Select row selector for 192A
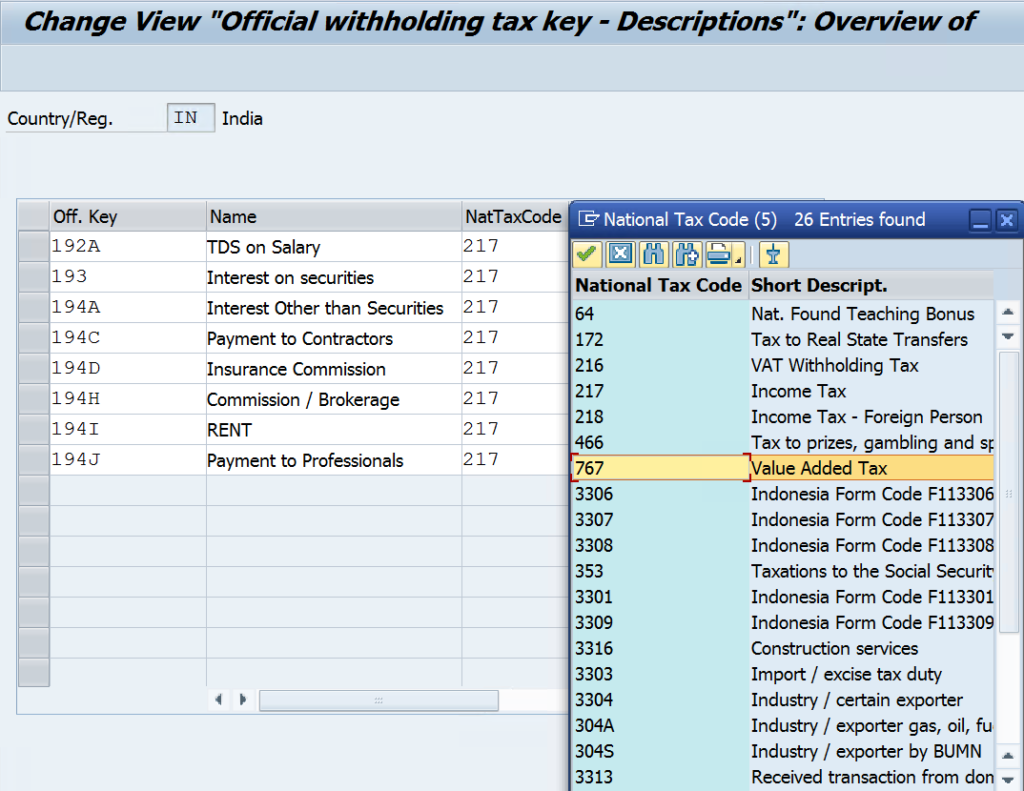1024x791 pixels. pos(33,246)
